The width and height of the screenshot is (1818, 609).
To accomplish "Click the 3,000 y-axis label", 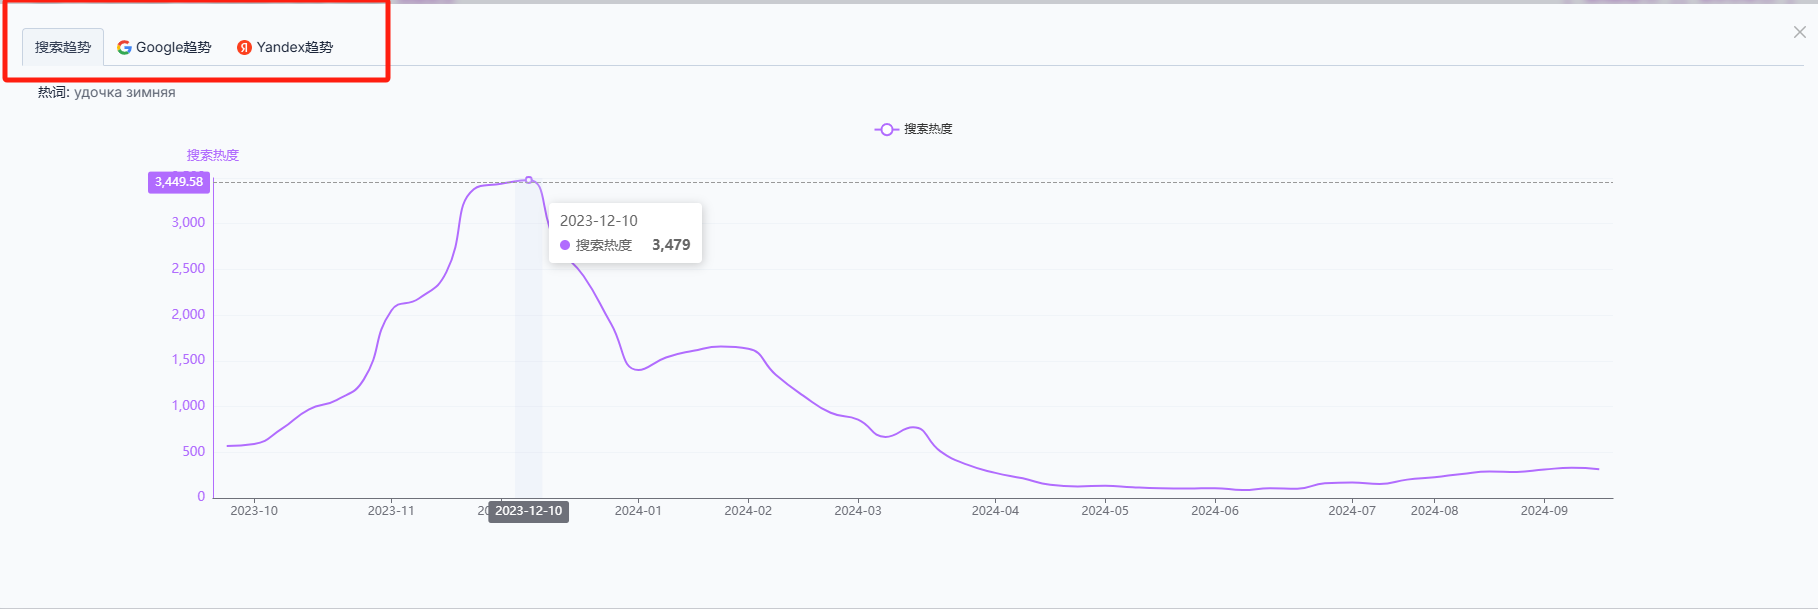I will [x=188, y=222].
